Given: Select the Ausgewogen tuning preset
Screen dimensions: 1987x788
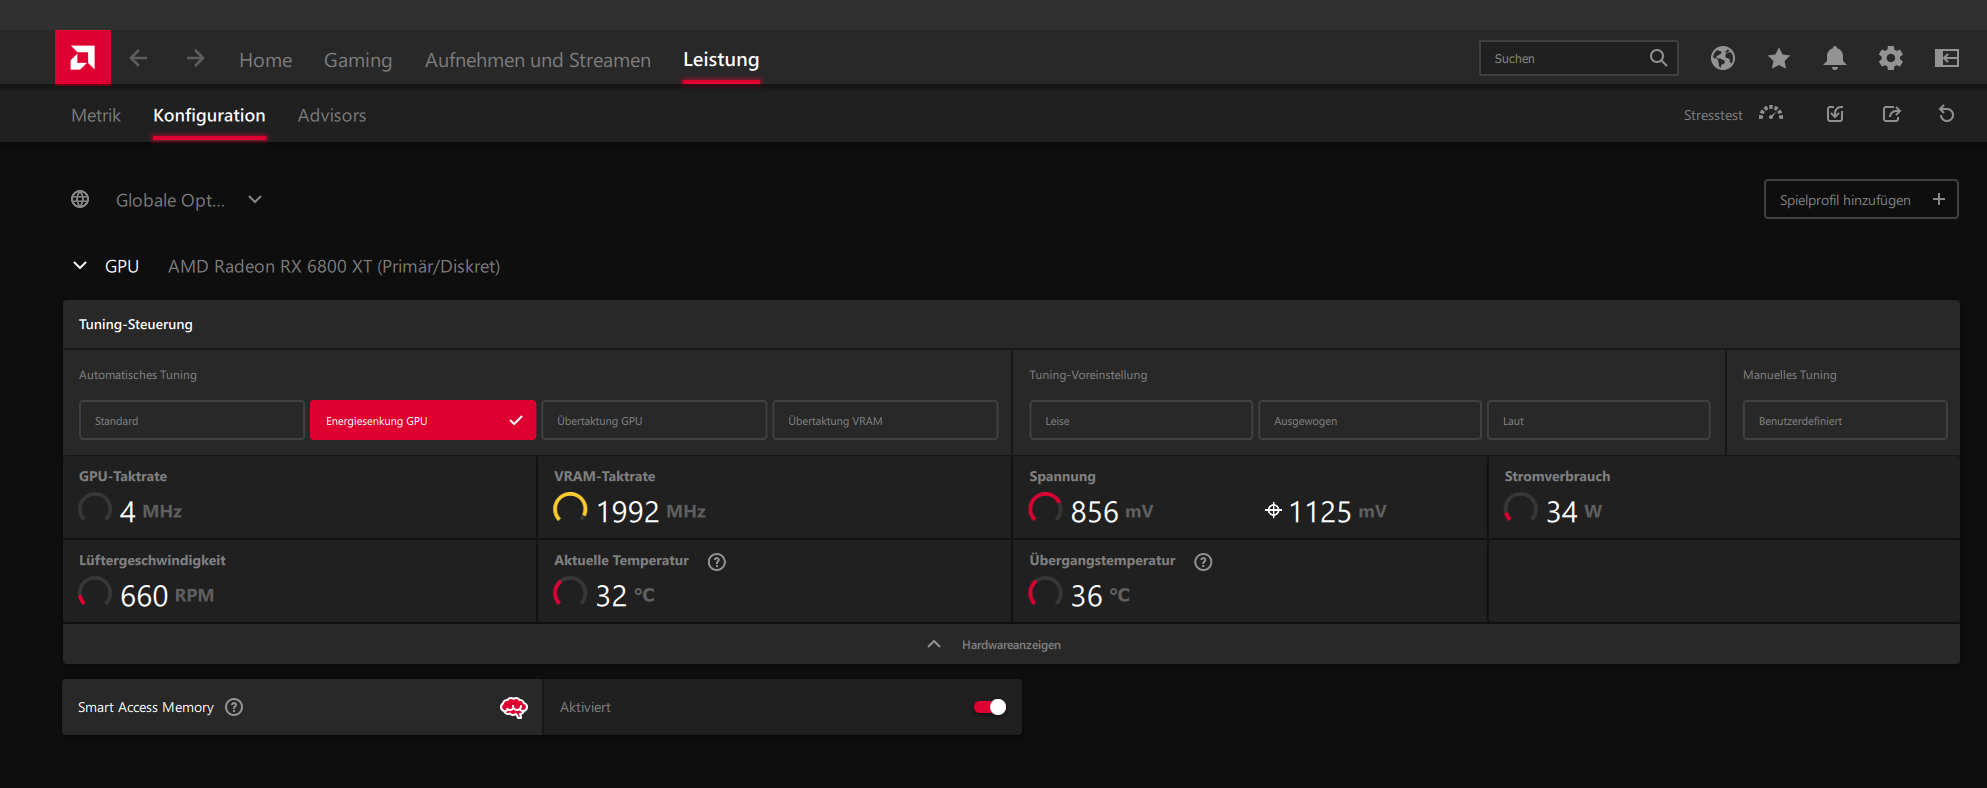Looking at the screenshot, I should coord(1370,420).
